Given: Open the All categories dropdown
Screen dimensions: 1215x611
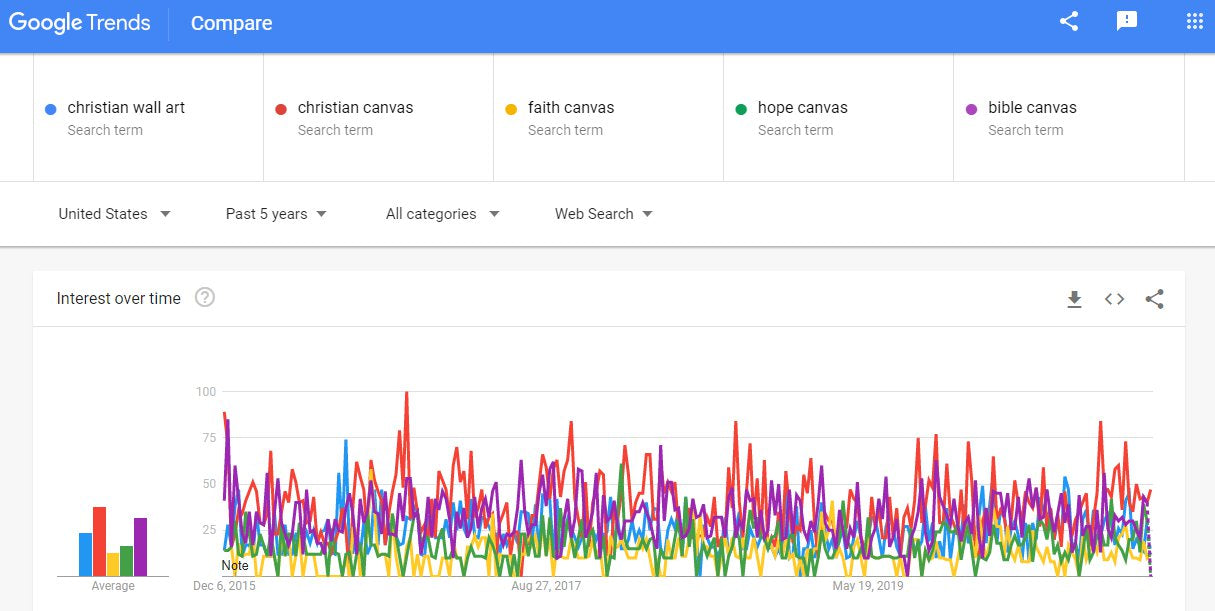Looking at the screenshot, I should point(442,214).
